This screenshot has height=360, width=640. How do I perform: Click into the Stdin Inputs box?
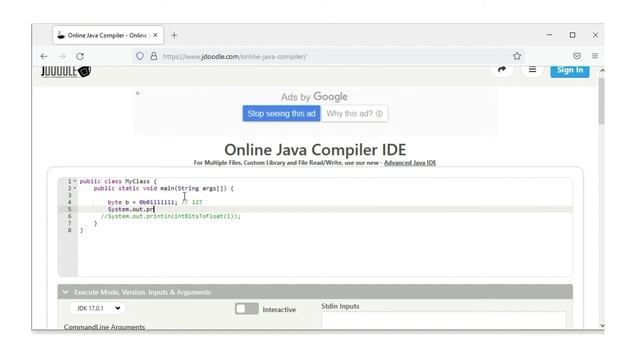(x=444, y=320)
